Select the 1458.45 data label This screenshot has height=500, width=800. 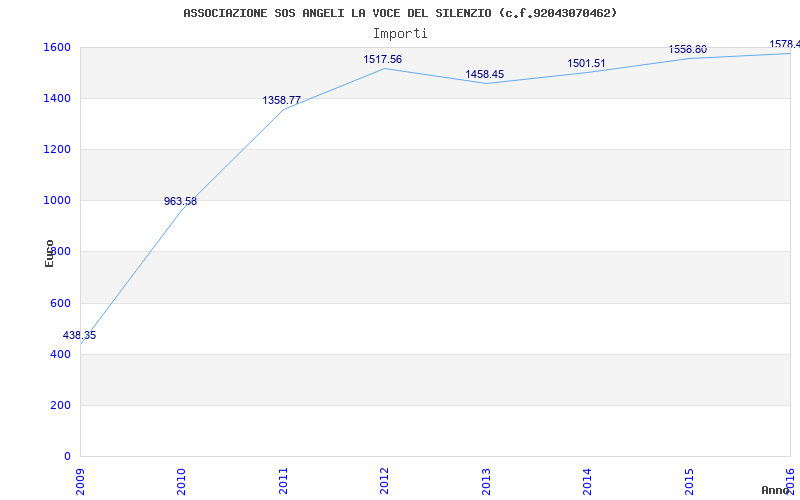tap(485, 74)
